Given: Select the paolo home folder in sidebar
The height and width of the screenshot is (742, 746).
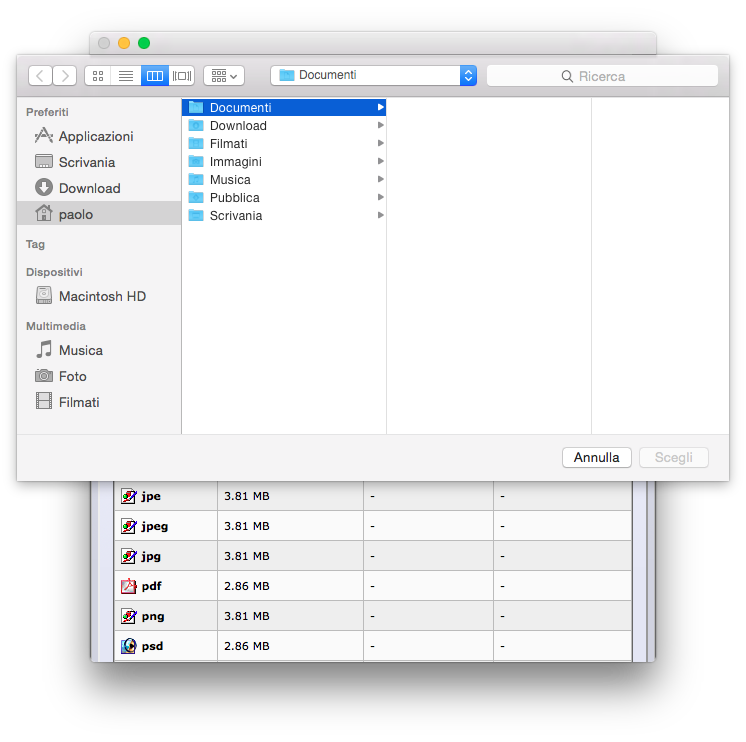Looking at the screenshot, I should click(98, 214).
